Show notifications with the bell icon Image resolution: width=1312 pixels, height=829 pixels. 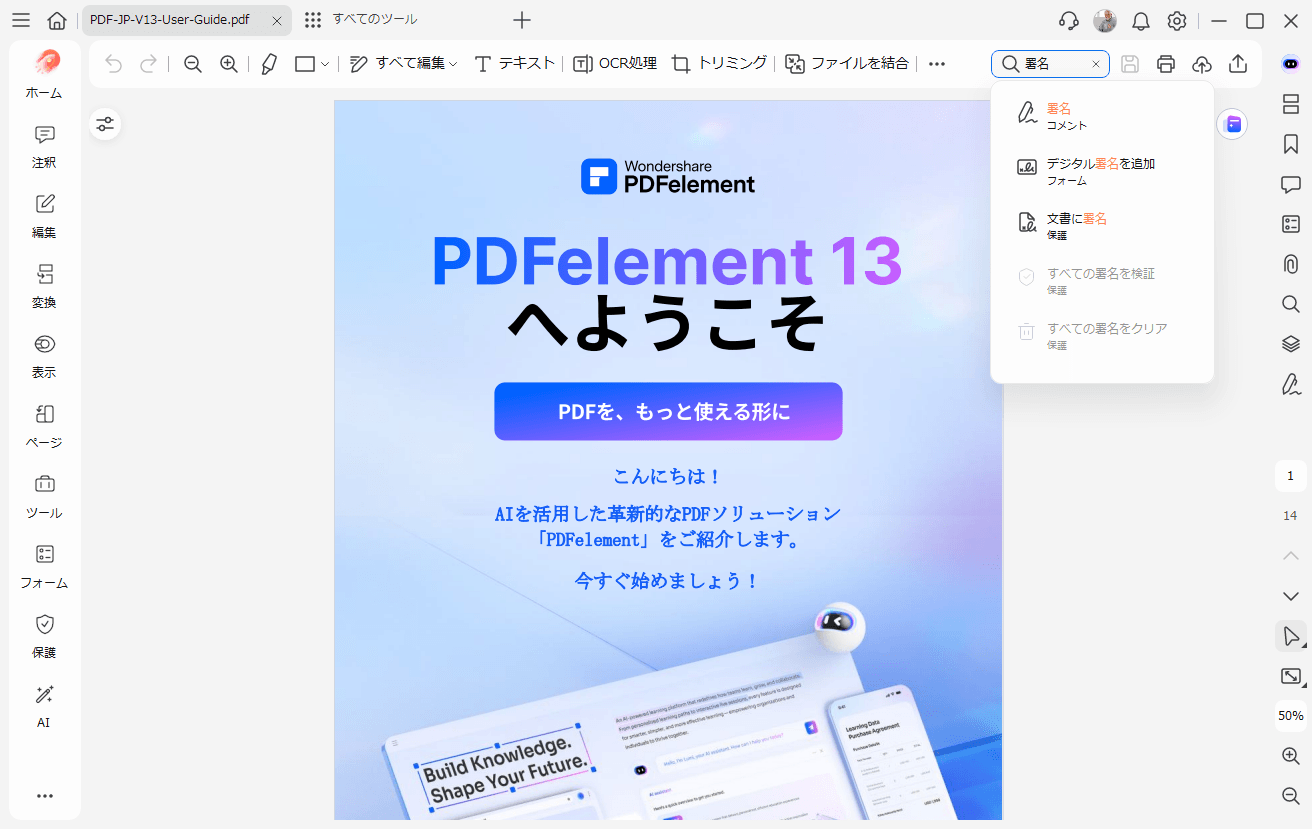tap(1141, 21)
